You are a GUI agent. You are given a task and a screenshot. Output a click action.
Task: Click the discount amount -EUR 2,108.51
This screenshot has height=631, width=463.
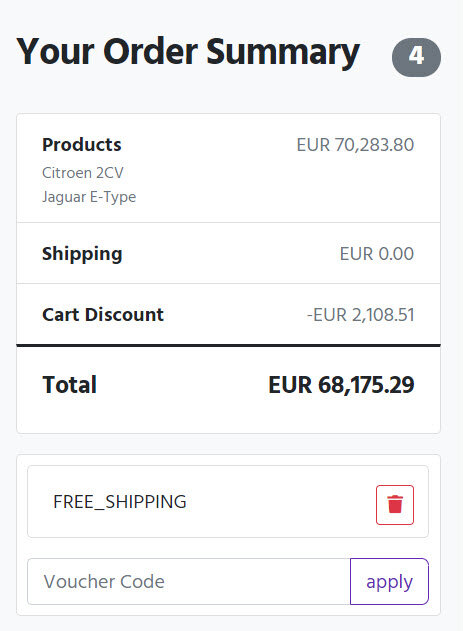360,315
